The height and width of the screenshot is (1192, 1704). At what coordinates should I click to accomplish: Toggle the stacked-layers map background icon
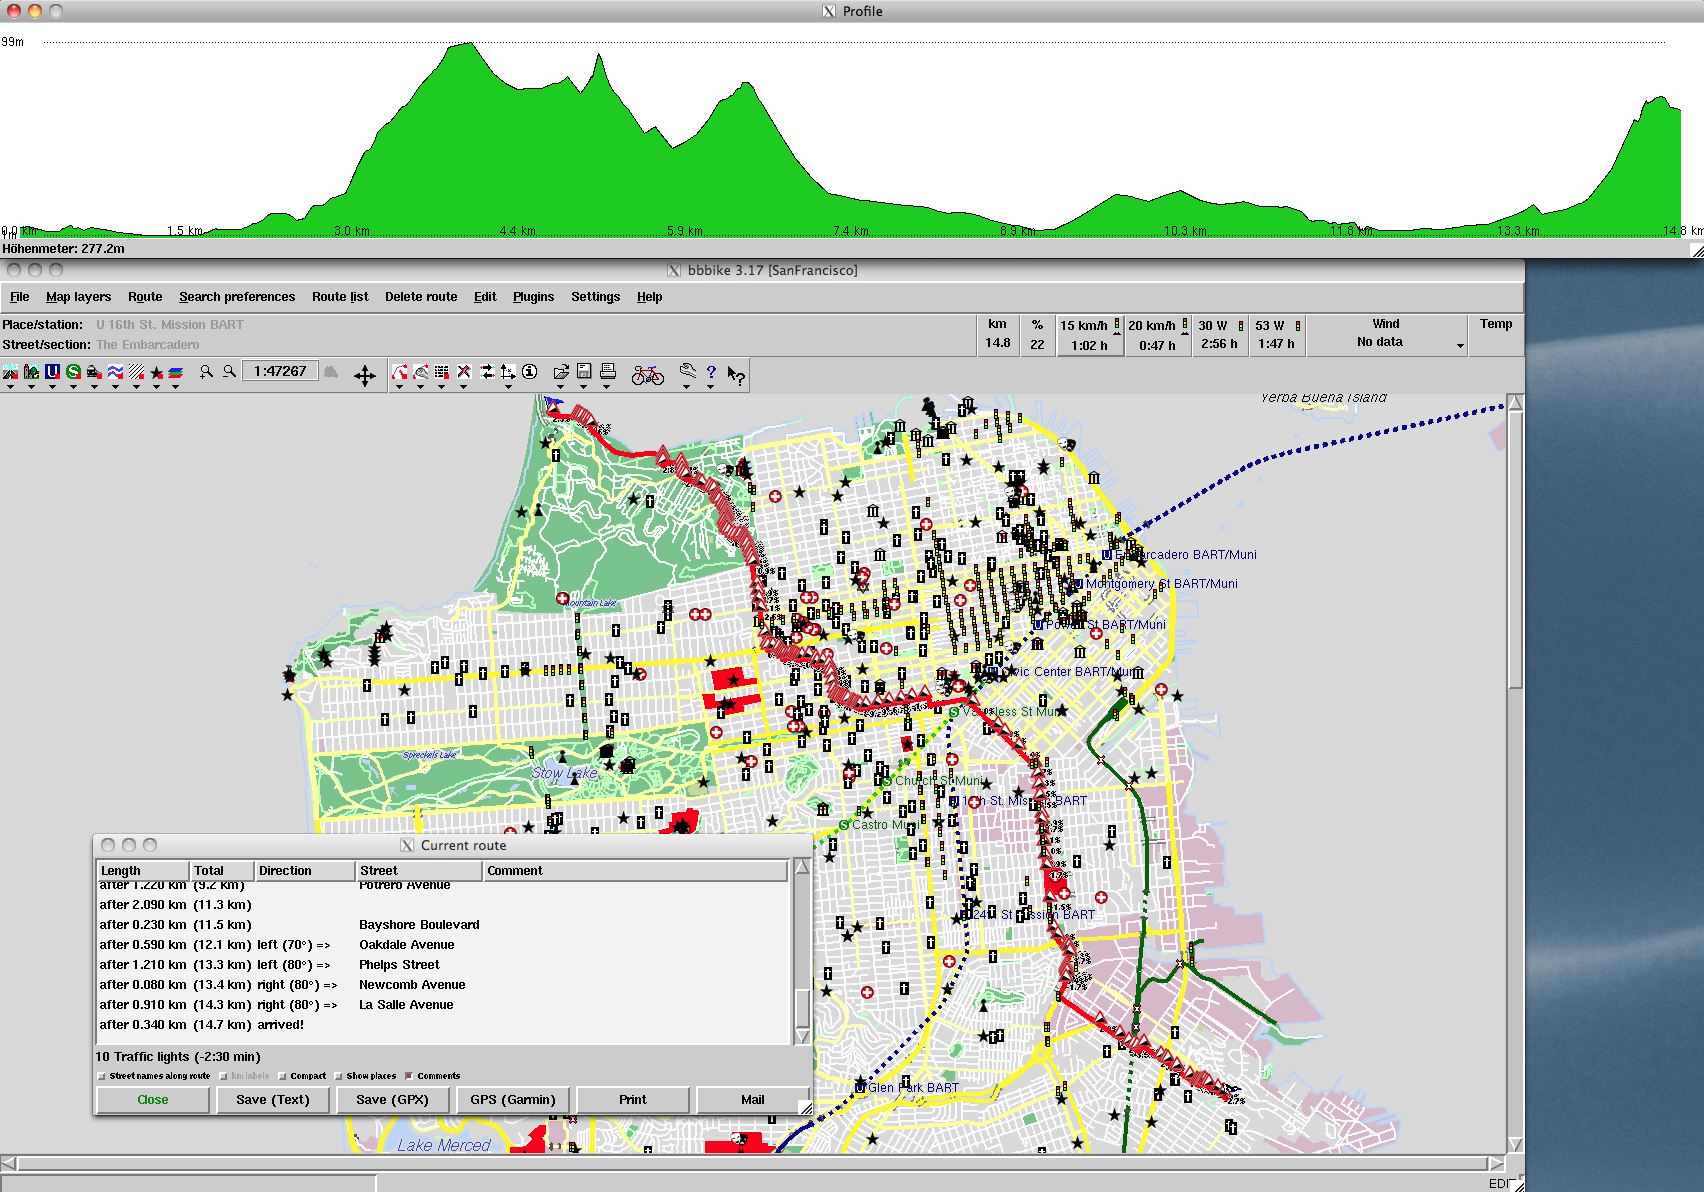click(175, 372)
